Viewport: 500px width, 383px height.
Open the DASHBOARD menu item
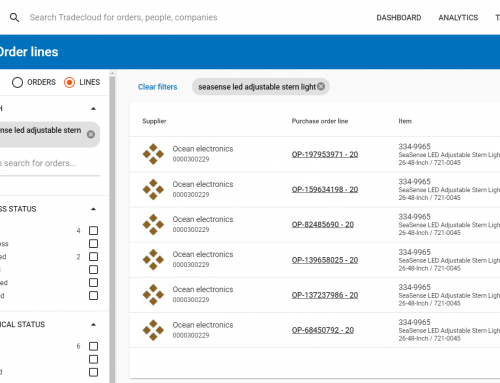399,18
